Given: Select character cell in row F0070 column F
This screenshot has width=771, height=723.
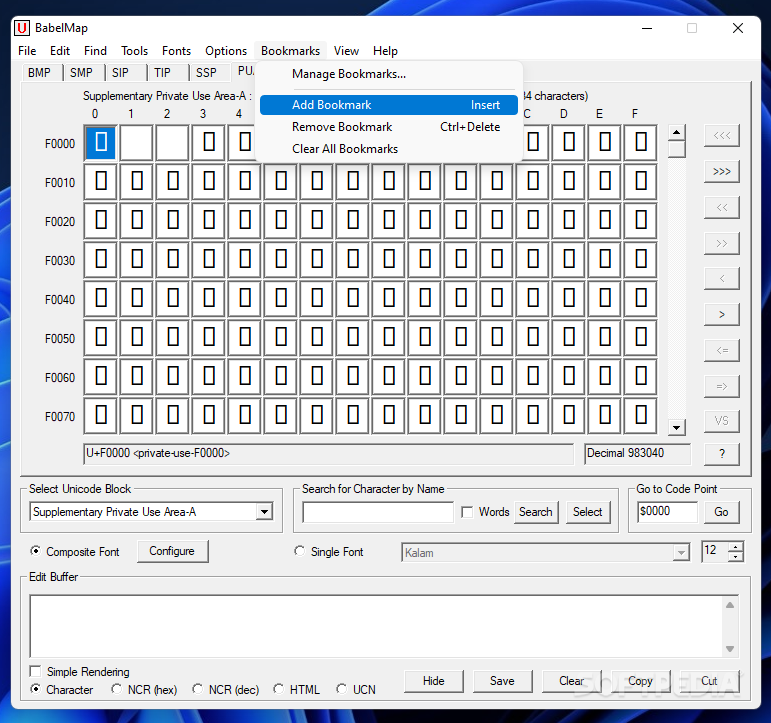Looking at the screenshot, I should click(x=641, y=416).
